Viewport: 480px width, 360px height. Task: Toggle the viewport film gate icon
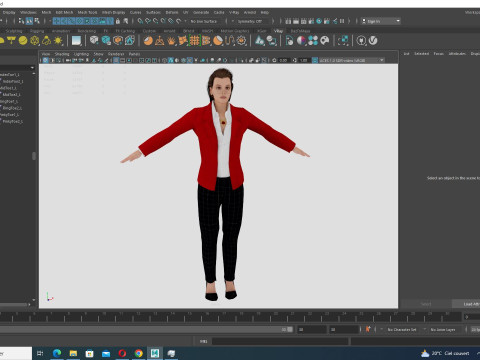122,60
